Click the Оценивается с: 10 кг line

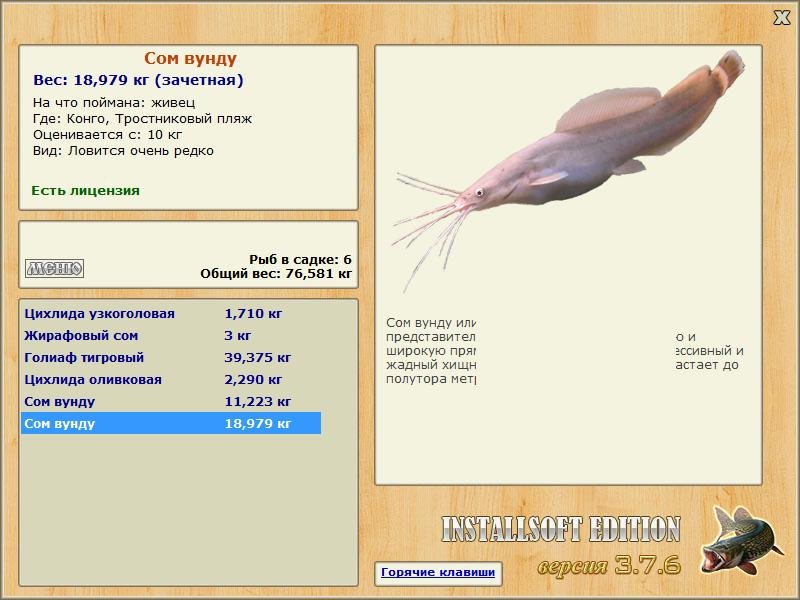(108, 135)
